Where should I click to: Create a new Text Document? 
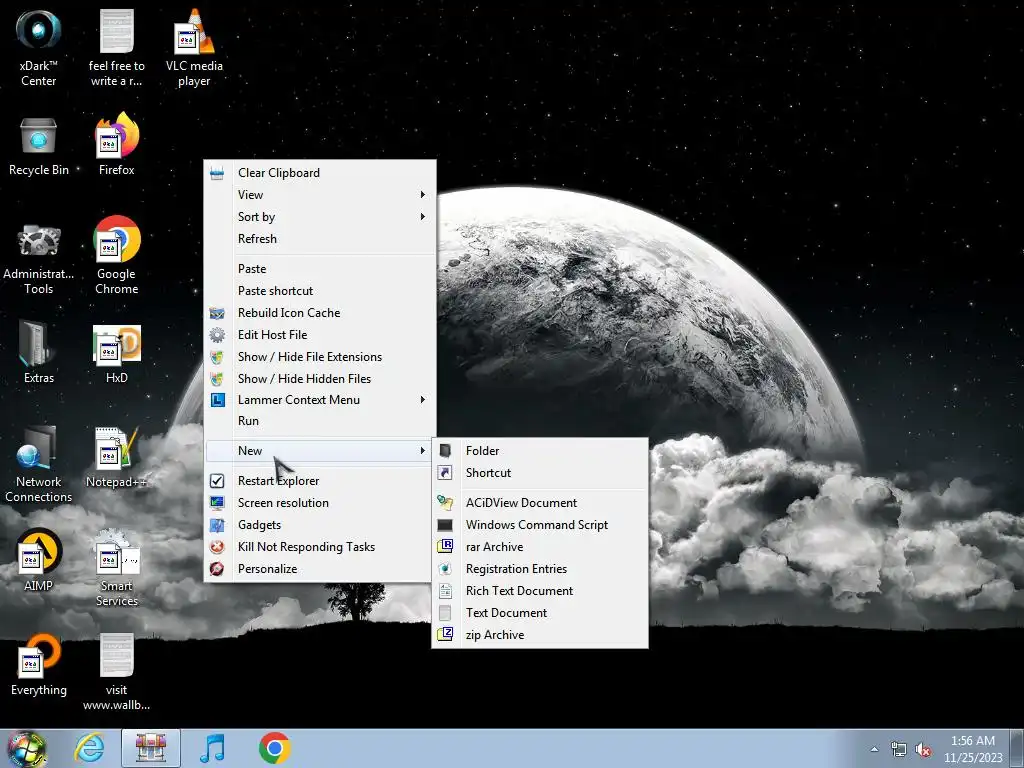(540, 613)
